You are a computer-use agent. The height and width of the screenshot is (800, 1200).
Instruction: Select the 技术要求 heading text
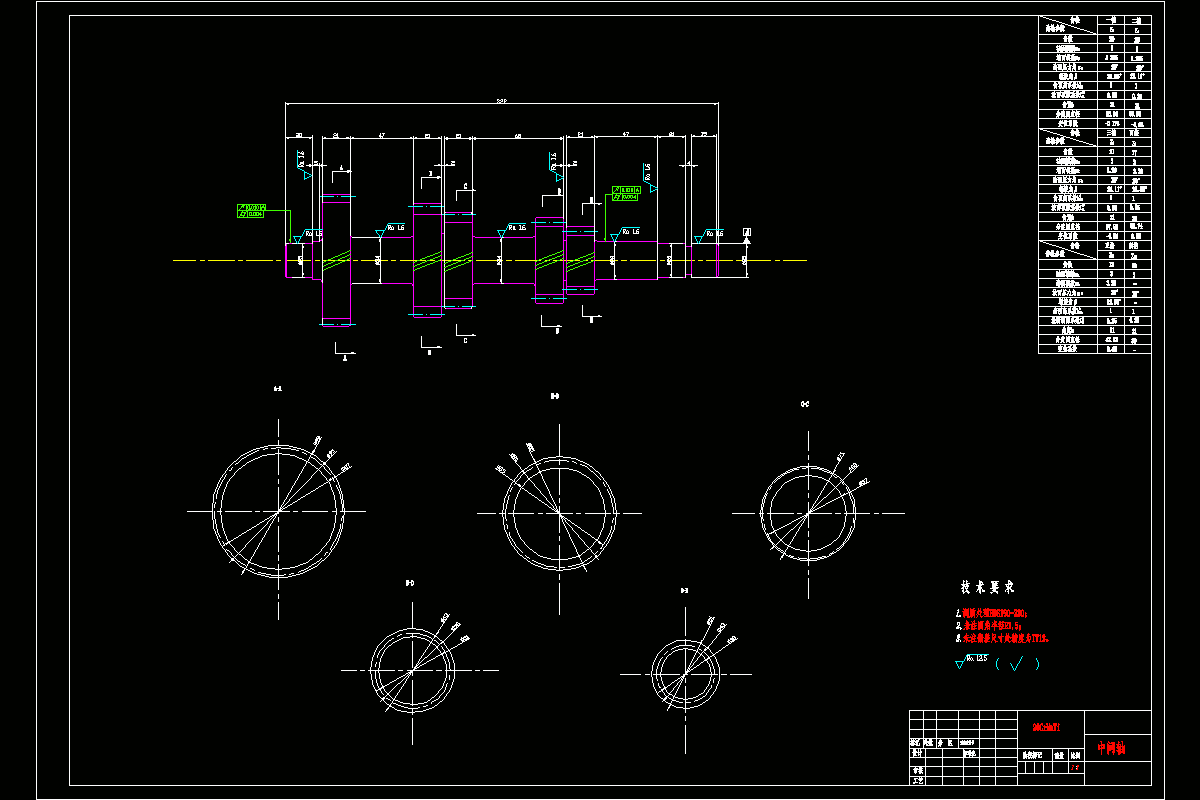pos(987,587)
